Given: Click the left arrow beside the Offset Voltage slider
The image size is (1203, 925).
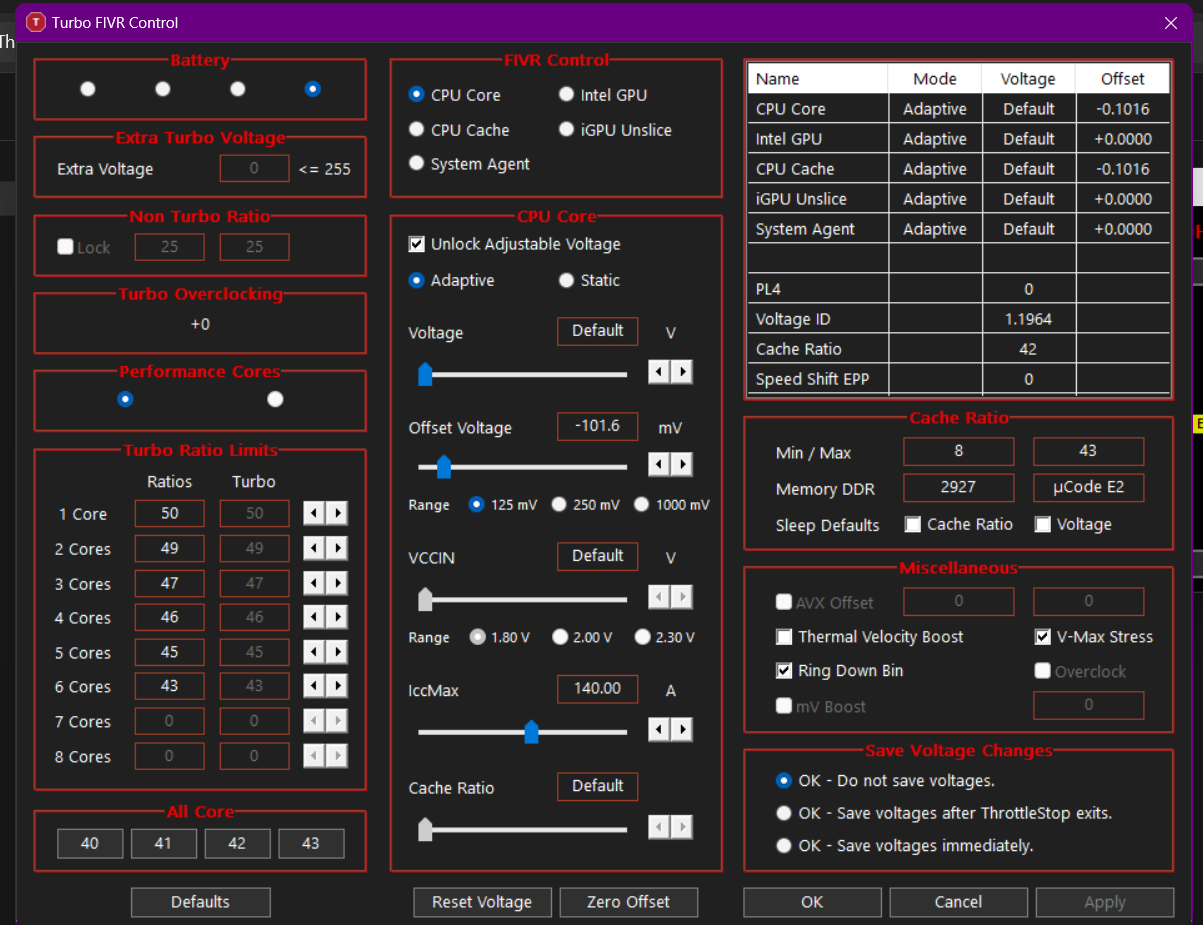Looking at the screenshot, I should [659, 464].
